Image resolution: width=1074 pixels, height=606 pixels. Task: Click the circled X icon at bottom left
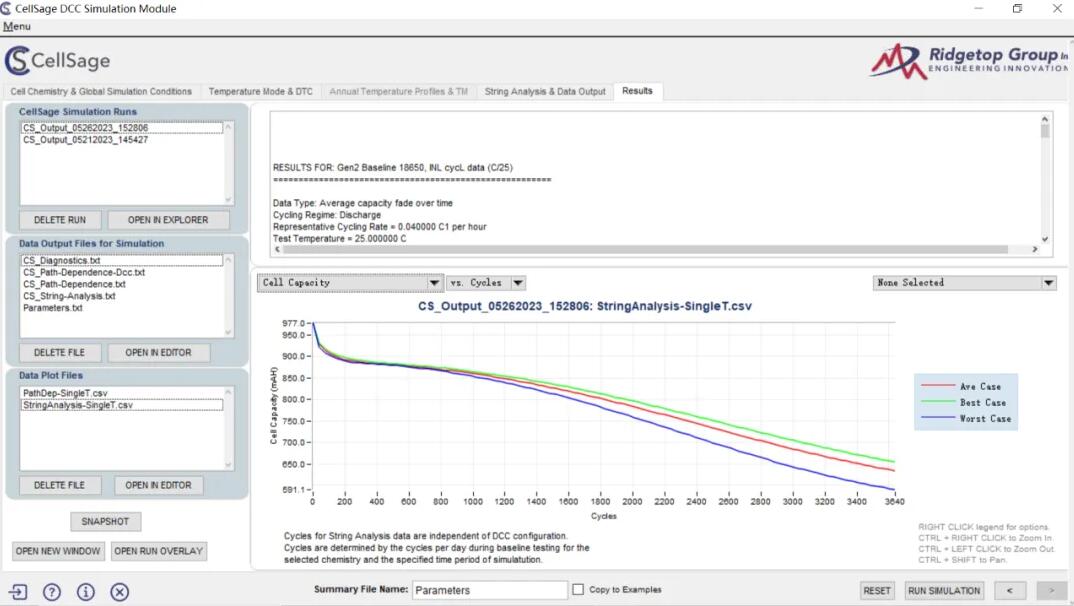(x=120, y=591)
